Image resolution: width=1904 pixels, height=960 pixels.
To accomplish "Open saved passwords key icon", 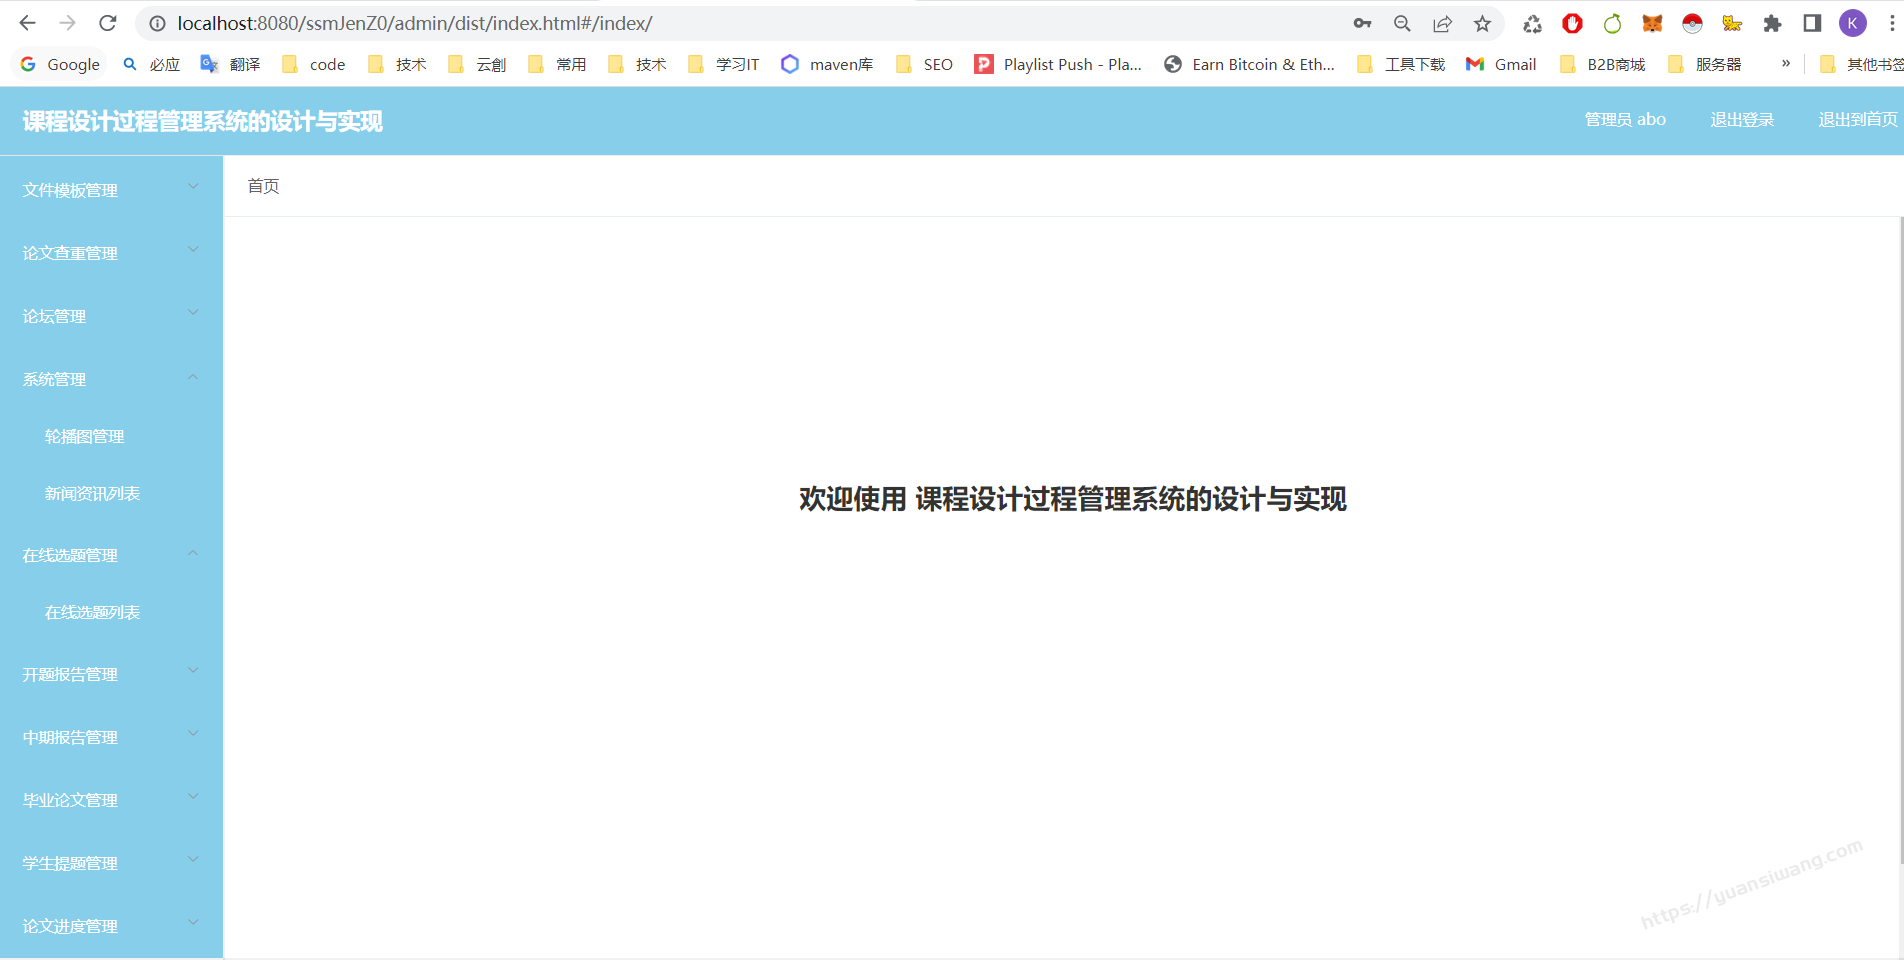I will tap(1362, 23).
